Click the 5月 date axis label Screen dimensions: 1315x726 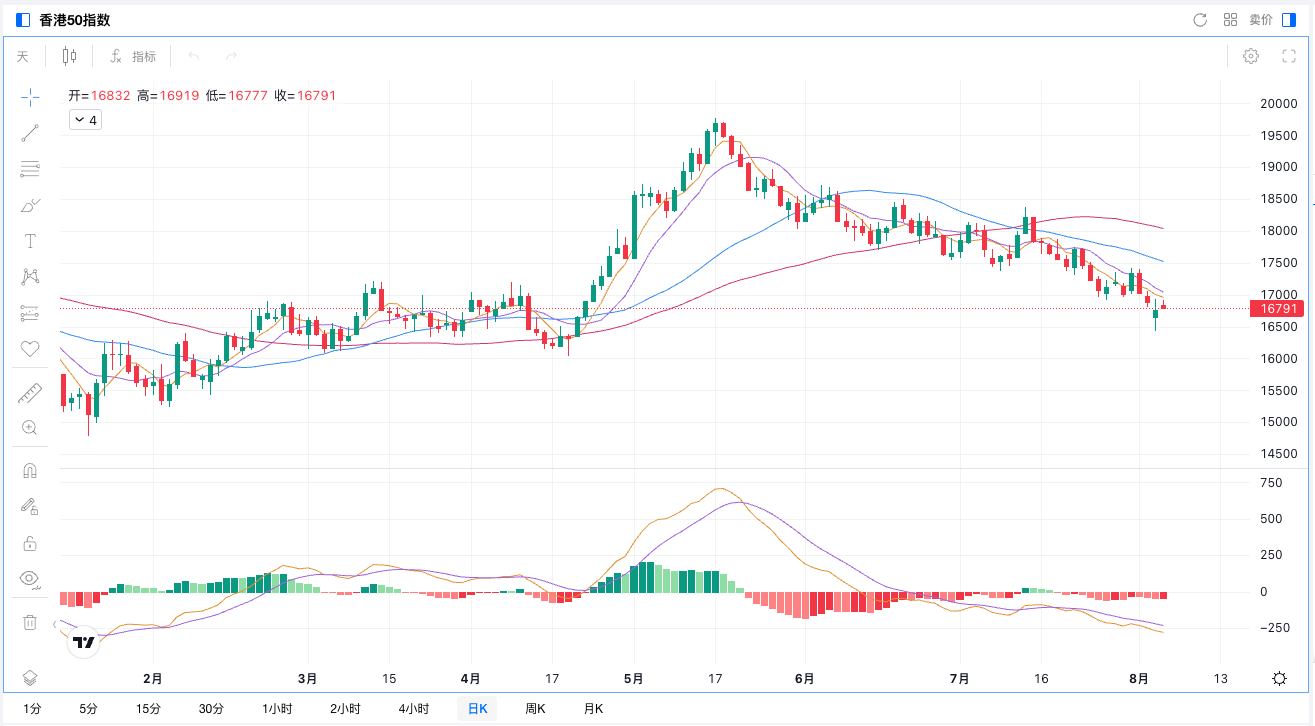(x=632, y=678)
